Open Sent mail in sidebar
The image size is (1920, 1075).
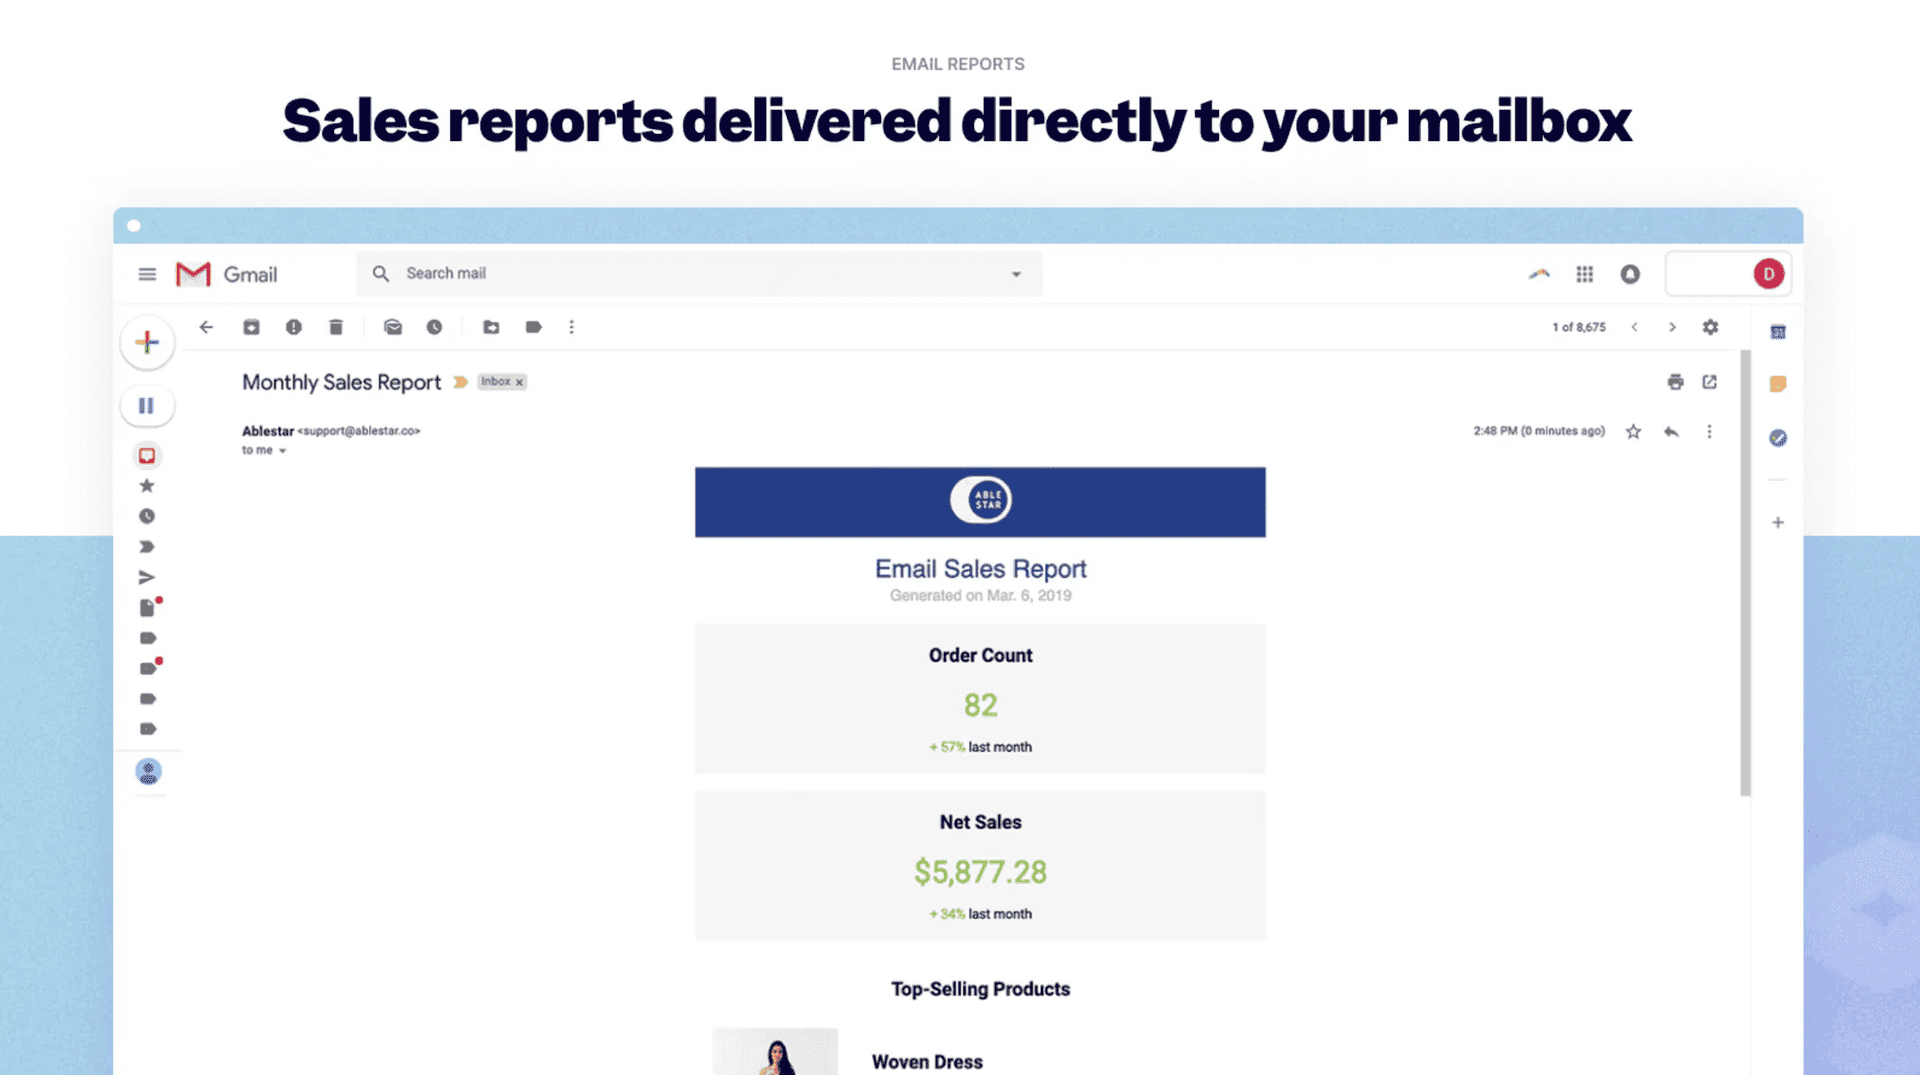[x=147, y=577]
